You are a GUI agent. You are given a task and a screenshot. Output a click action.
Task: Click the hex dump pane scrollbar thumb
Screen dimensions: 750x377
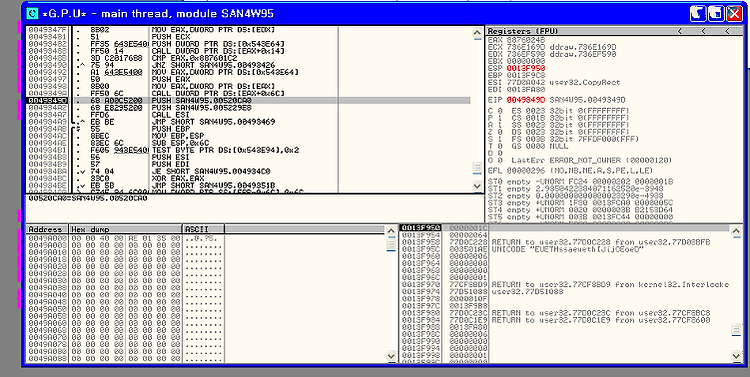click(x=391, y=245)
